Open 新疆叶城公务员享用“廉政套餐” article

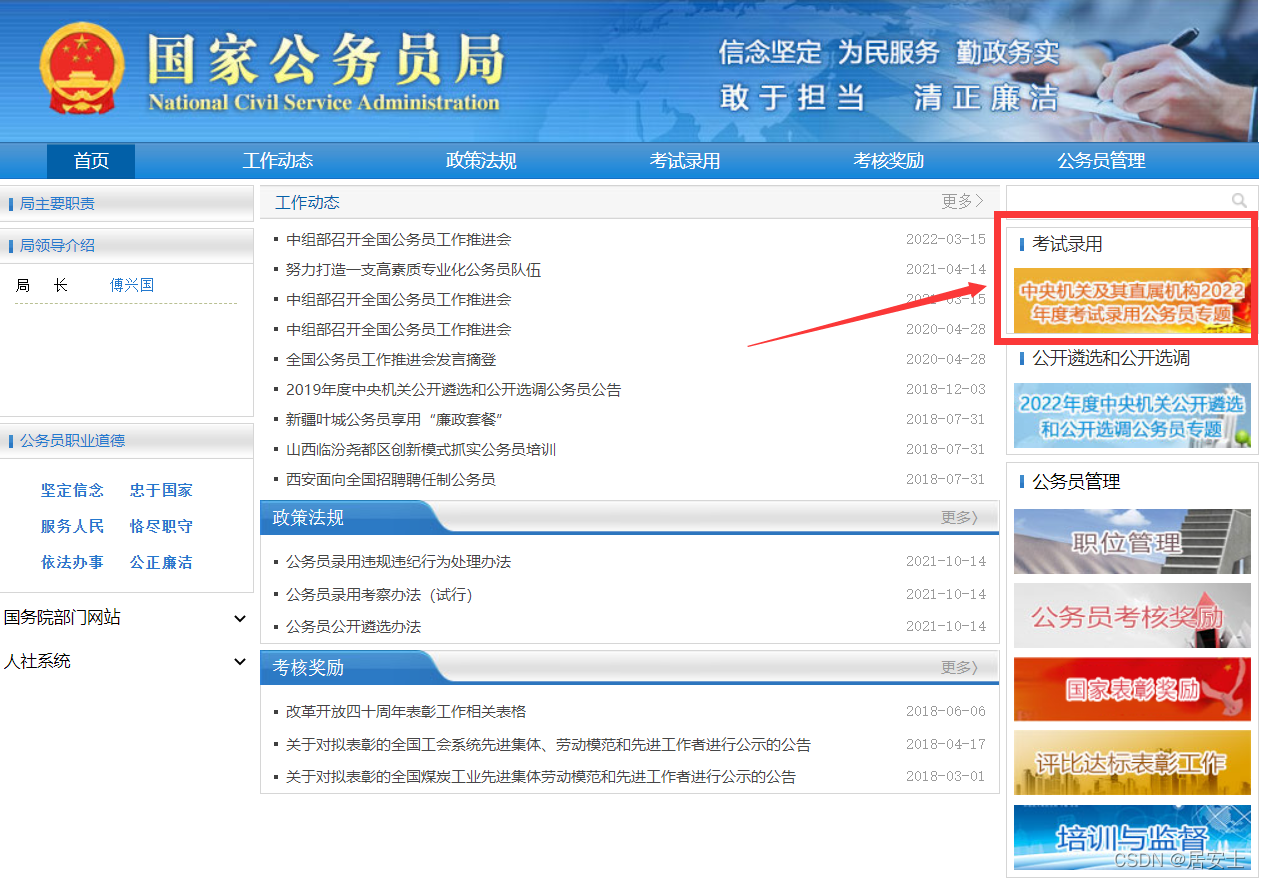[394, 420]
